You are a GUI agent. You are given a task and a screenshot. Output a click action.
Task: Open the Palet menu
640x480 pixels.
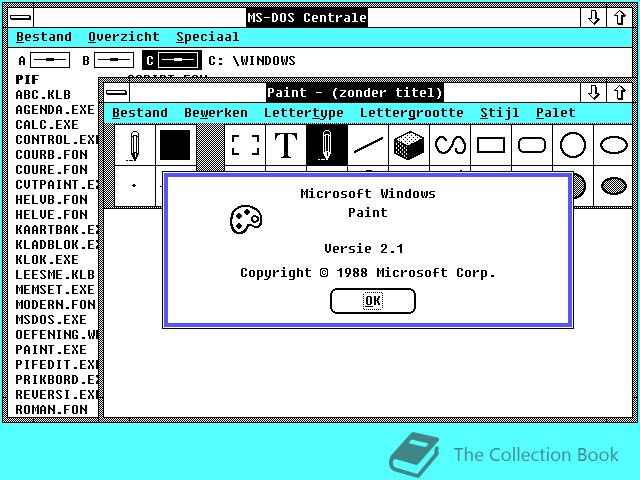click(556, 113)
